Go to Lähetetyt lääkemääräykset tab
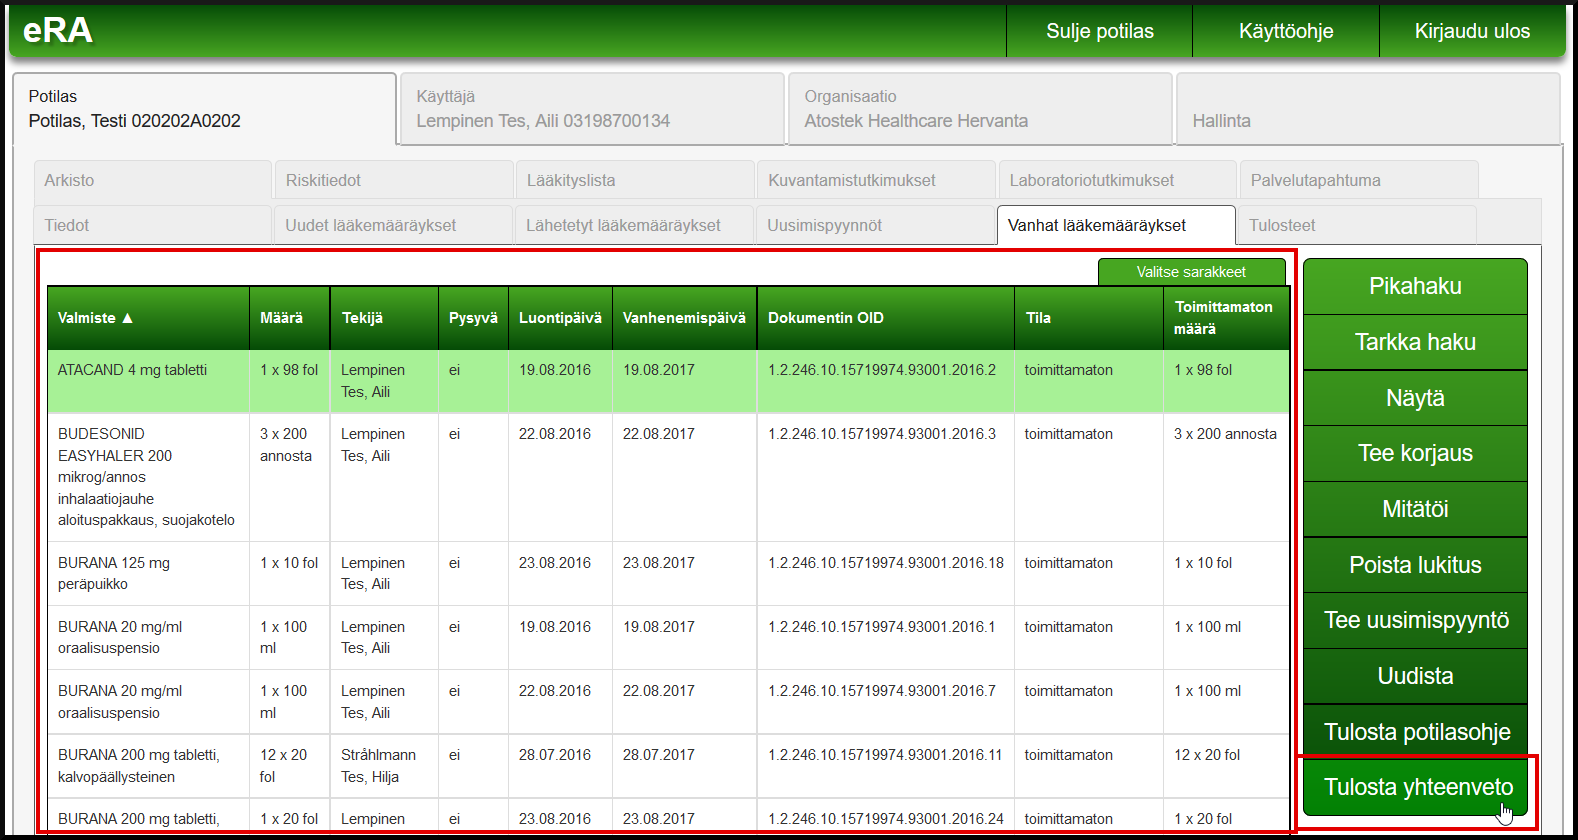 click(x=634, y=225)
